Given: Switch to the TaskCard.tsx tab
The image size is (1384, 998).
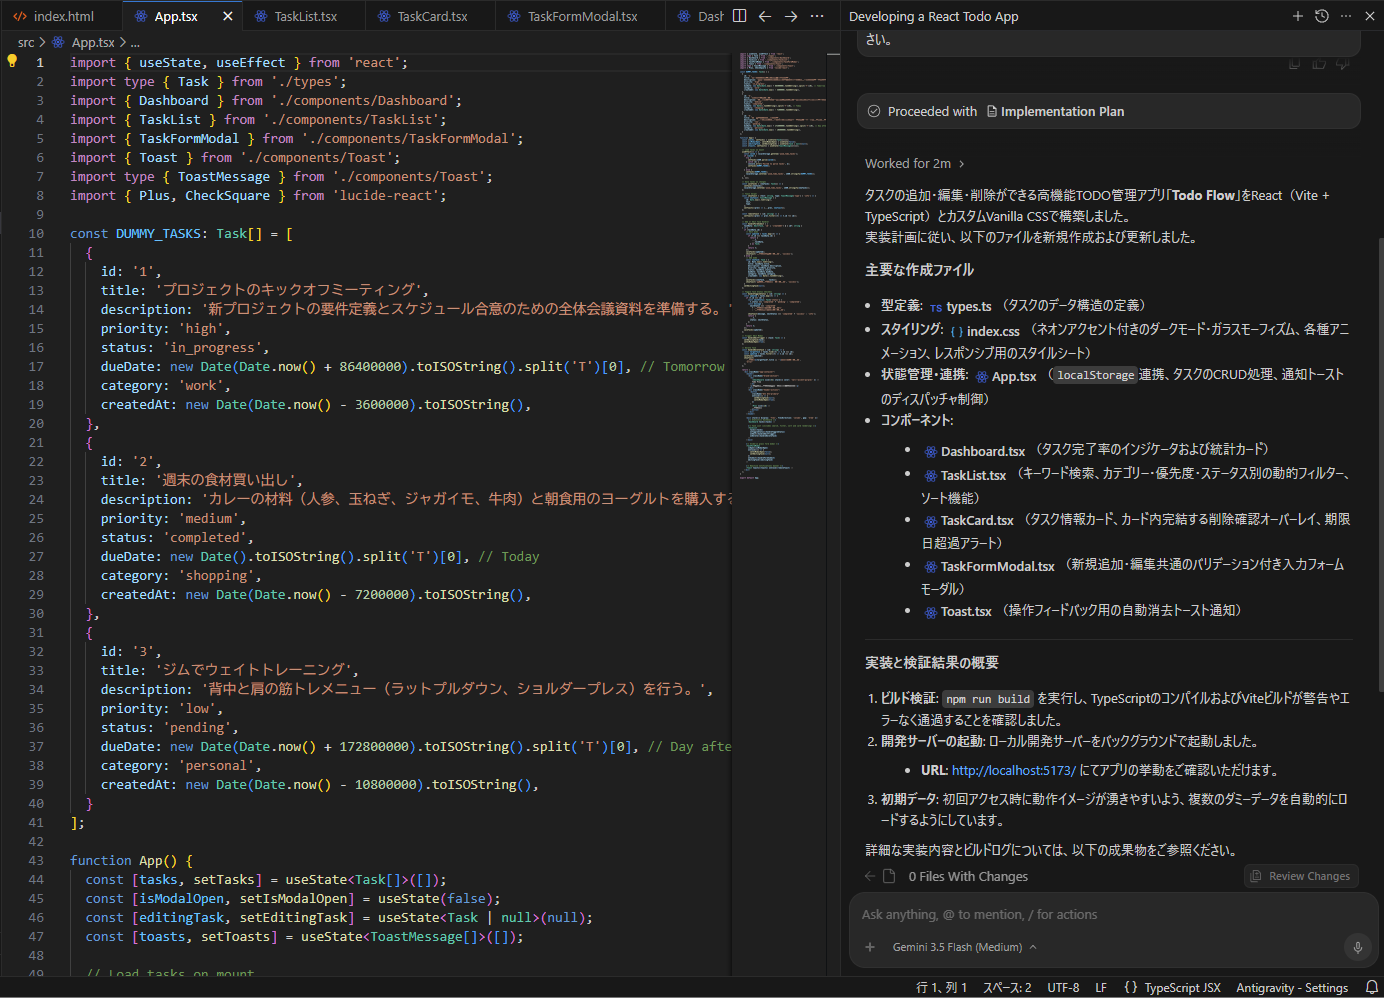Looking at the screenshot, I should click(x=431, y=16).
